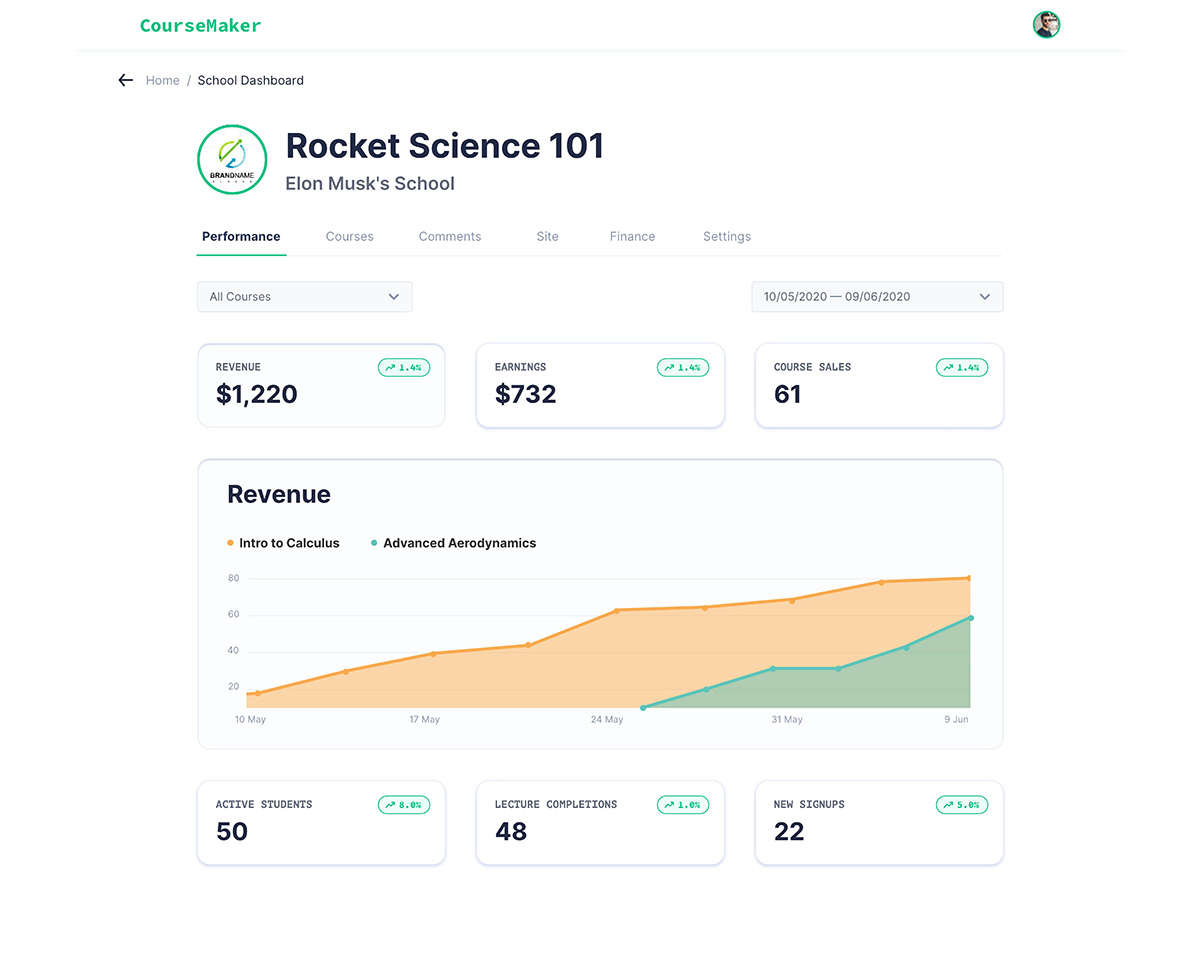Viewport: 1200px width, 960px height.
Task: Go back using the left arrow icon
Action: click(125, 80)
